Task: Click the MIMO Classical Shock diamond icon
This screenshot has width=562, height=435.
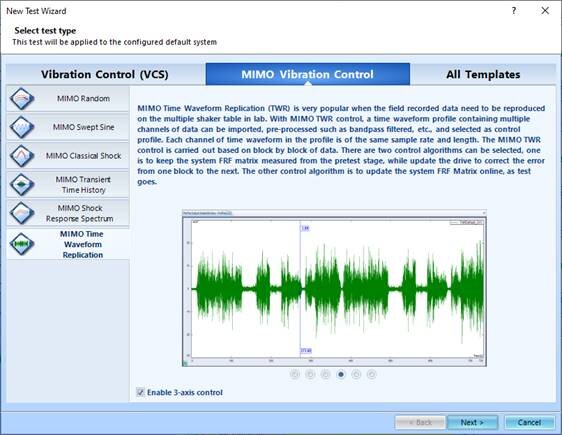Action: click(22, 156)
